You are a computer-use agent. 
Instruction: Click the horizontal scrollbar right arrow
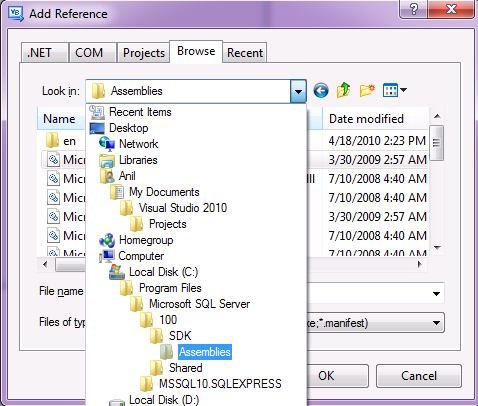pyautogui.click(x=420, y=265)
